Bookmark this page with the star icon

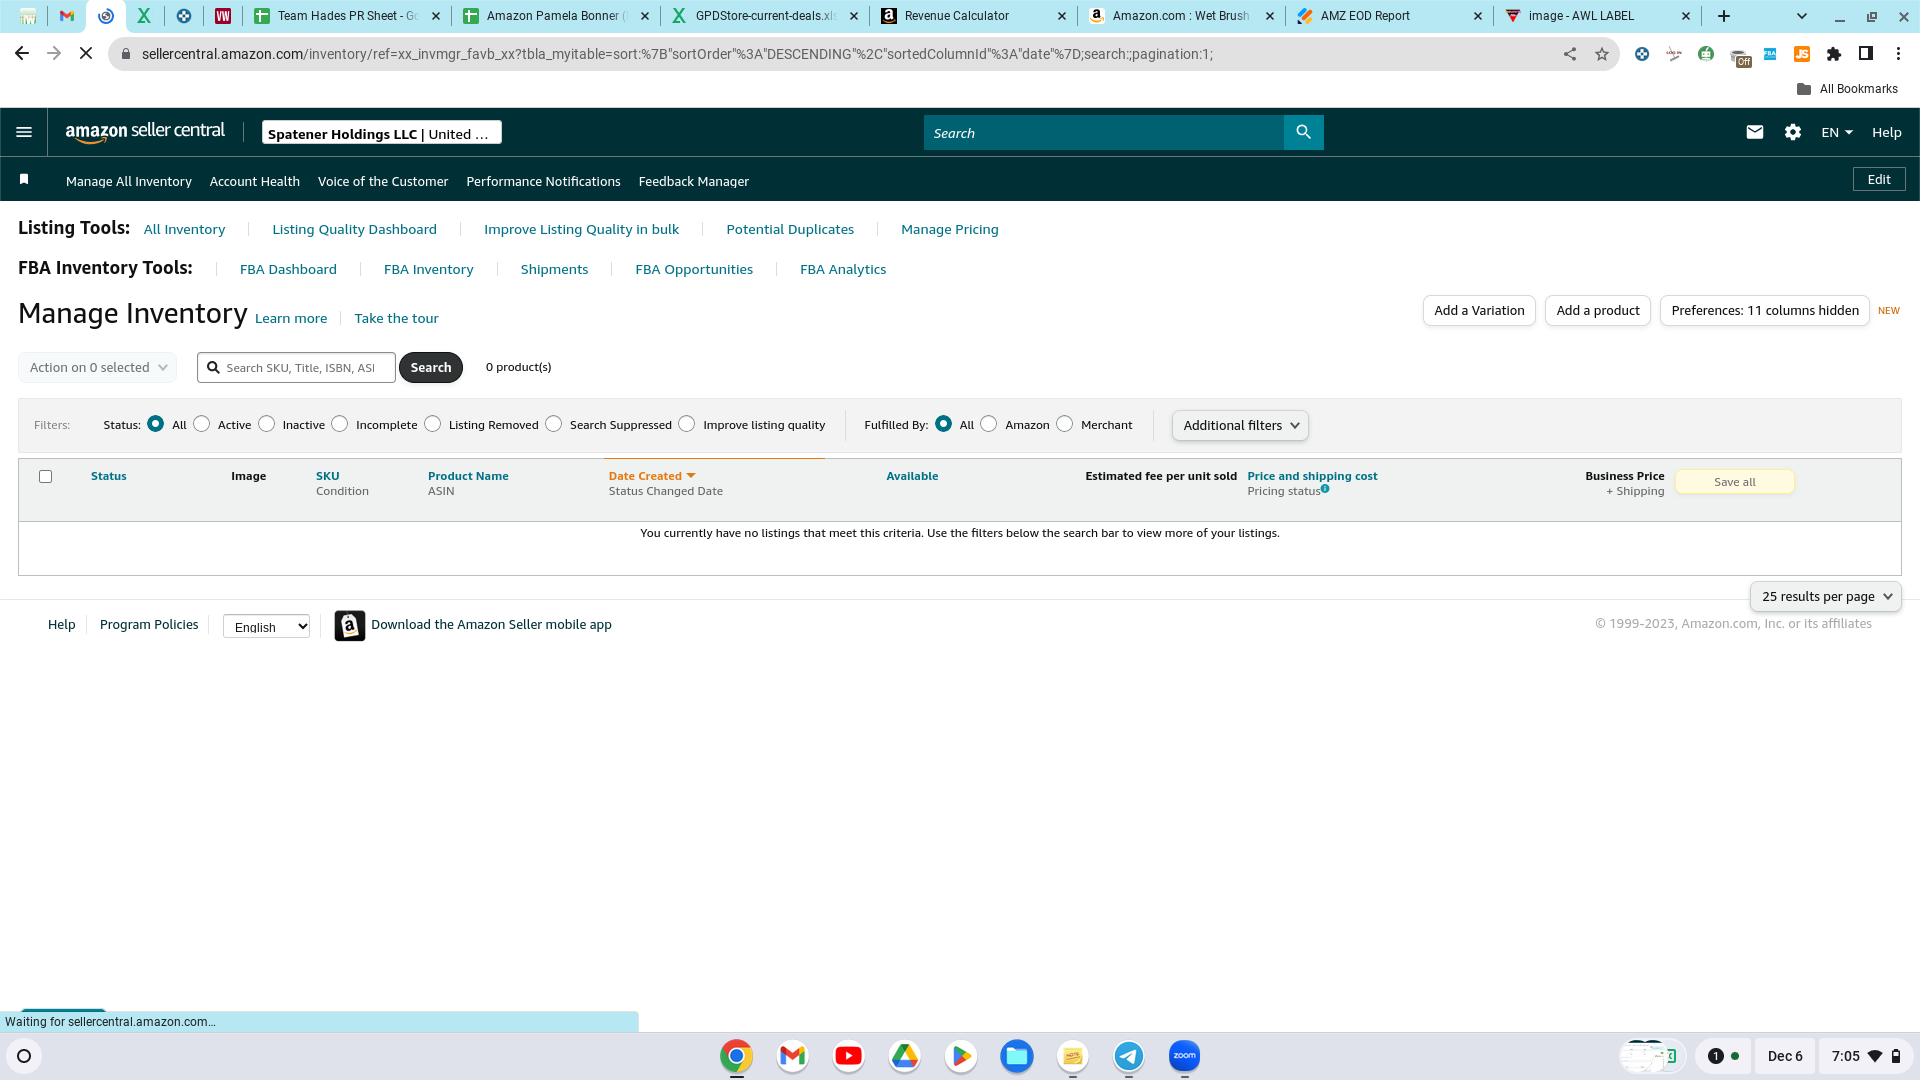(x=1602, y=54)
